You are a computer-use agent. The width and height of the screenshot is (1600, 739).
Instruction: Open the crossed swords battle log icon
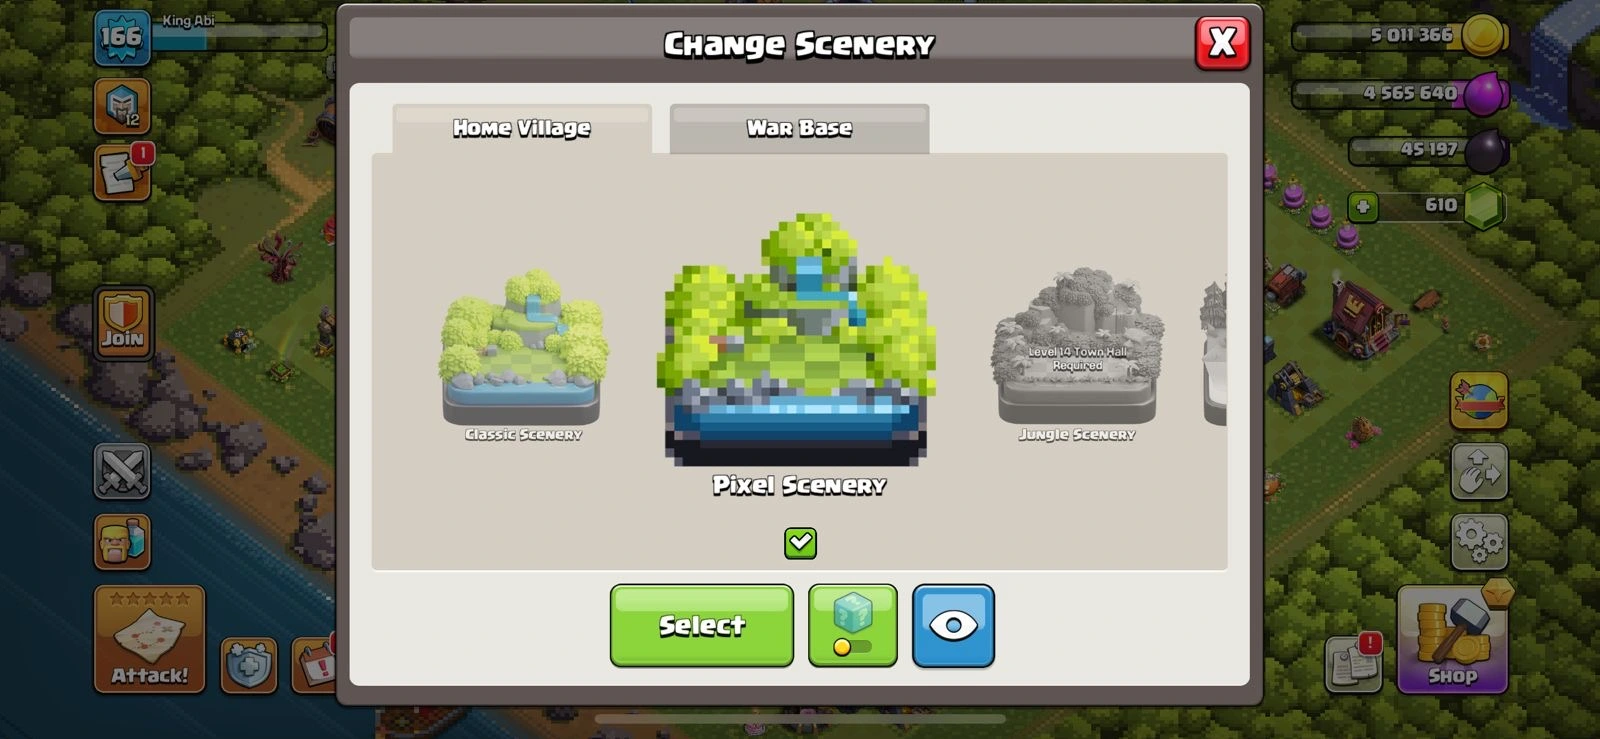pos(122,471)
